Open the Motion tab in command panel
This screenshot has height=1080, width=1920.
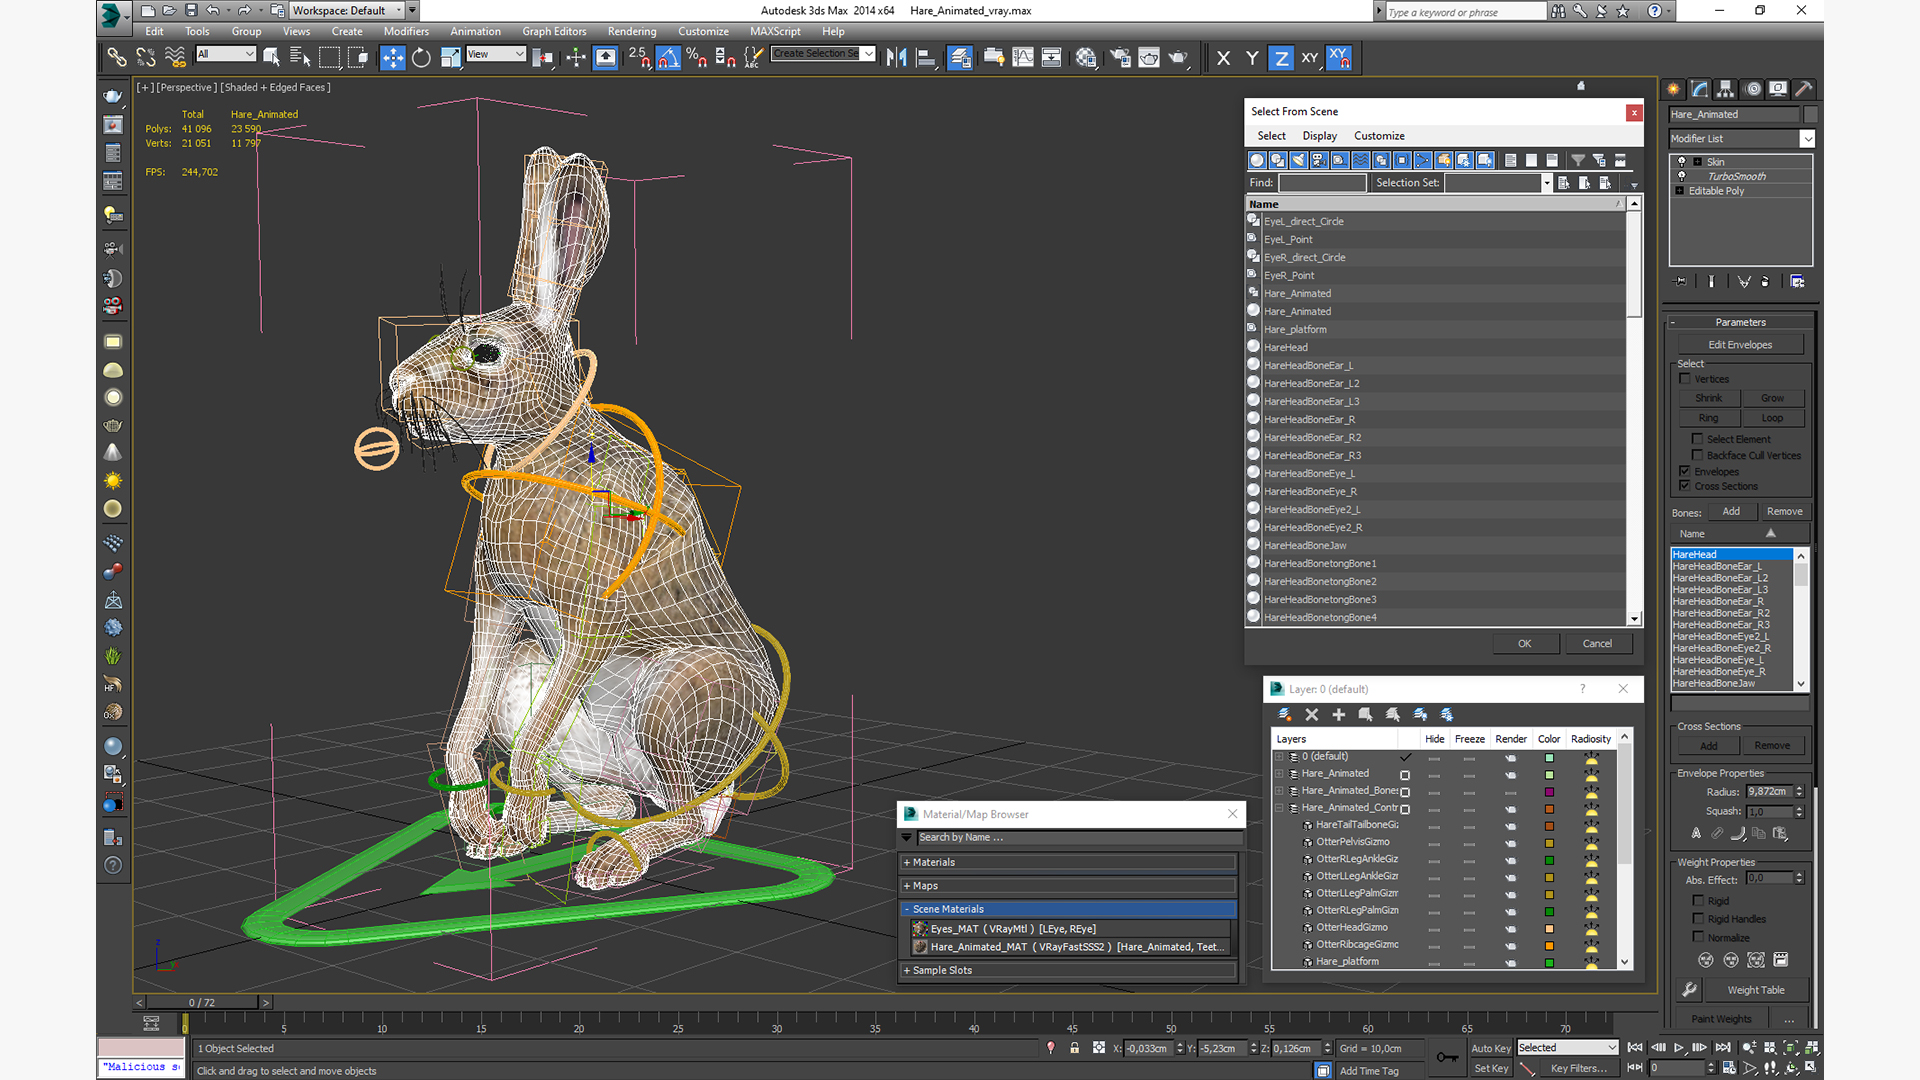[x=1752, y=89]
